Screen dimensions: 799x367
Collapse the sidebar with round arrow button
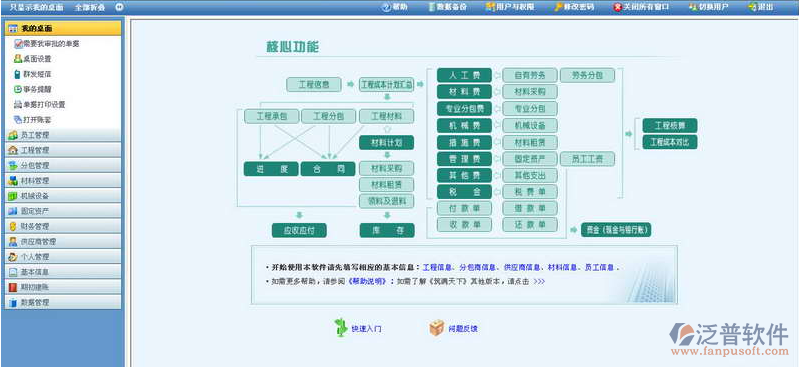click(119, 7)
